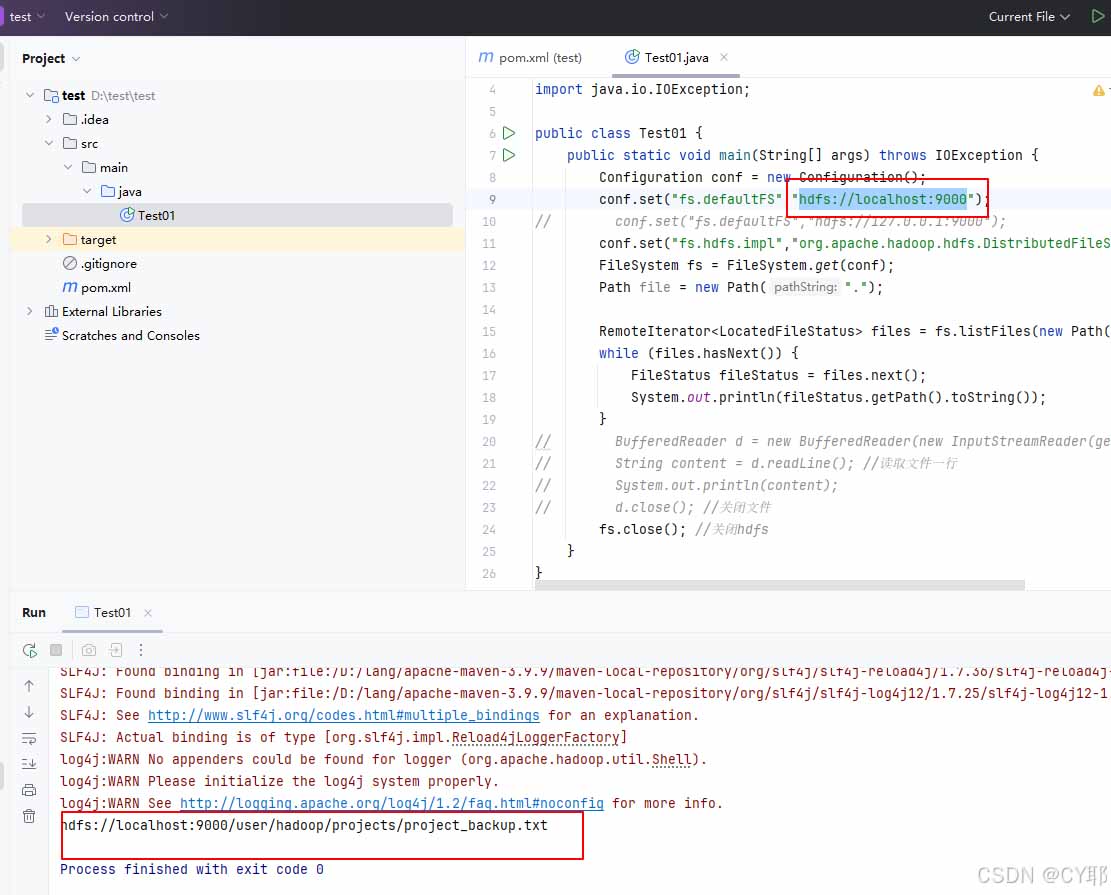Open the Version control dropdown menu
Image resolution: width=1111 pixels, height=895 pixels.
pos(116,16)
